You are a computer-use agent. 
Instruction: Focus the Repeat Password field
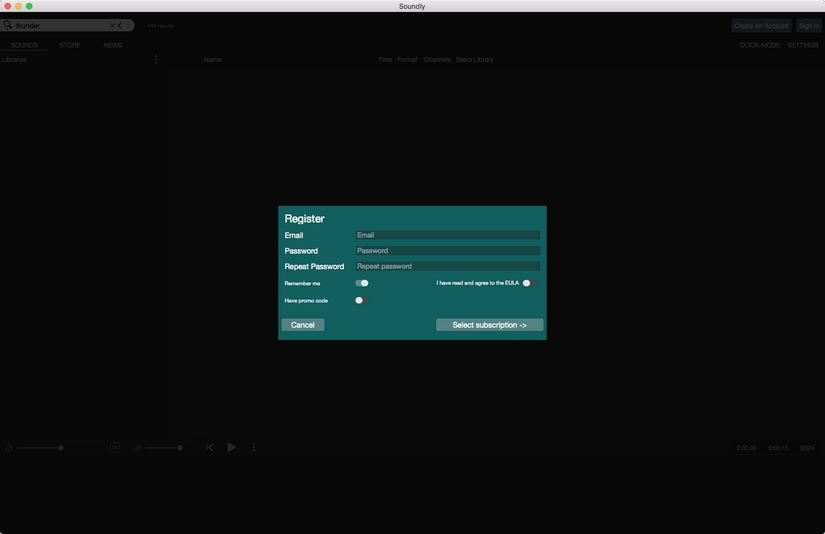(447, 266)
